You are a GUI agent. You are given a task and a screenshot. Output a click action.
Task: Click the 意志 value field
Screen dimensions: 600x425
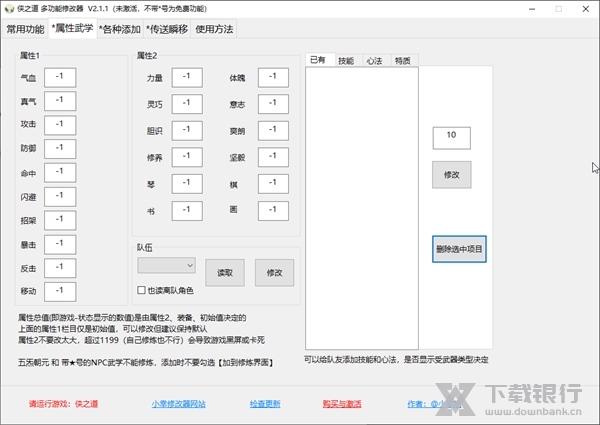tap(273, 104)
